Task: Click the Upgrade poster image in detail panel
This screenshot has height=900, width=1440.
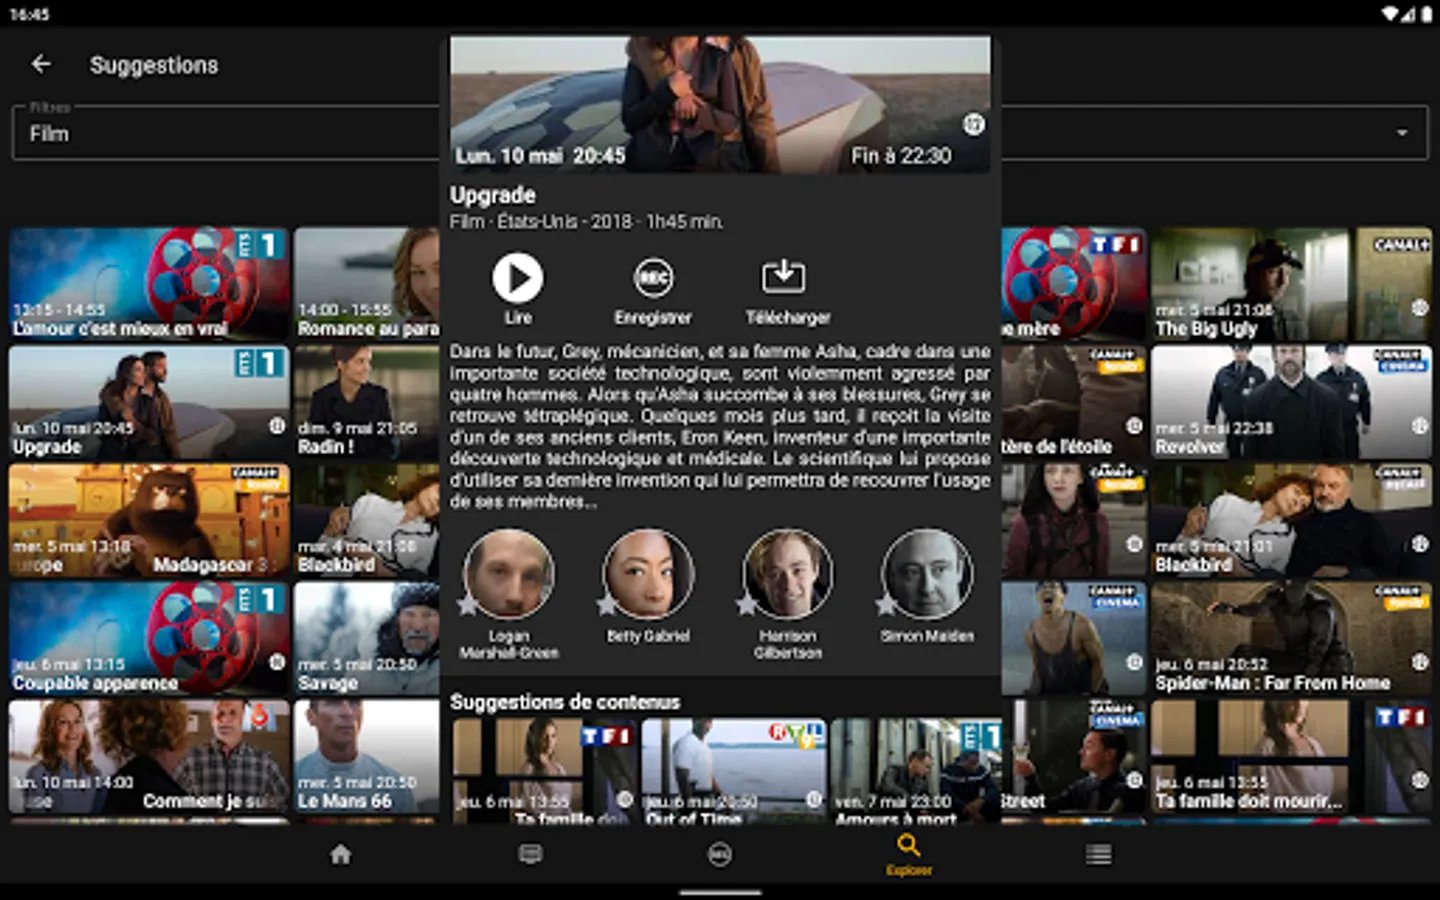Action: click(720, 105)
